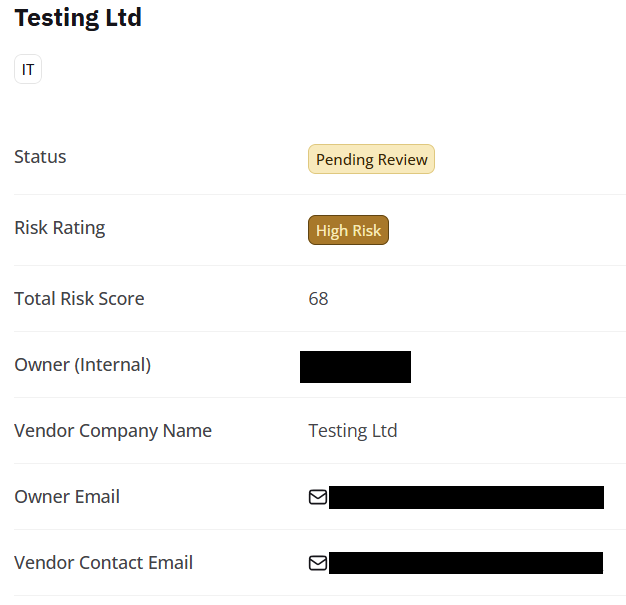Open the redacted Vendor Contact Email address
This screenshot has height=605, width=626.
466,563
